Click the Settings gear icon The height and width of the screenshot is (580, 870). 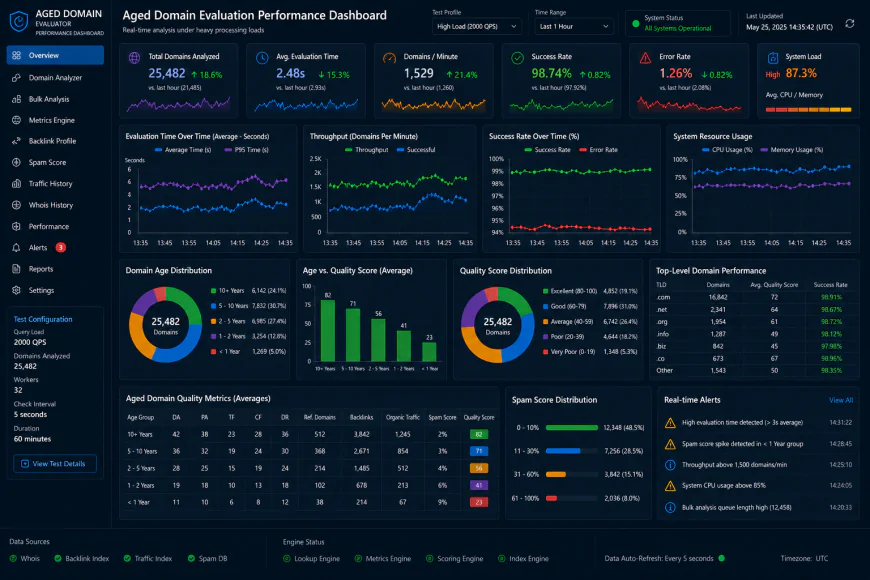(x=17, y=290)
